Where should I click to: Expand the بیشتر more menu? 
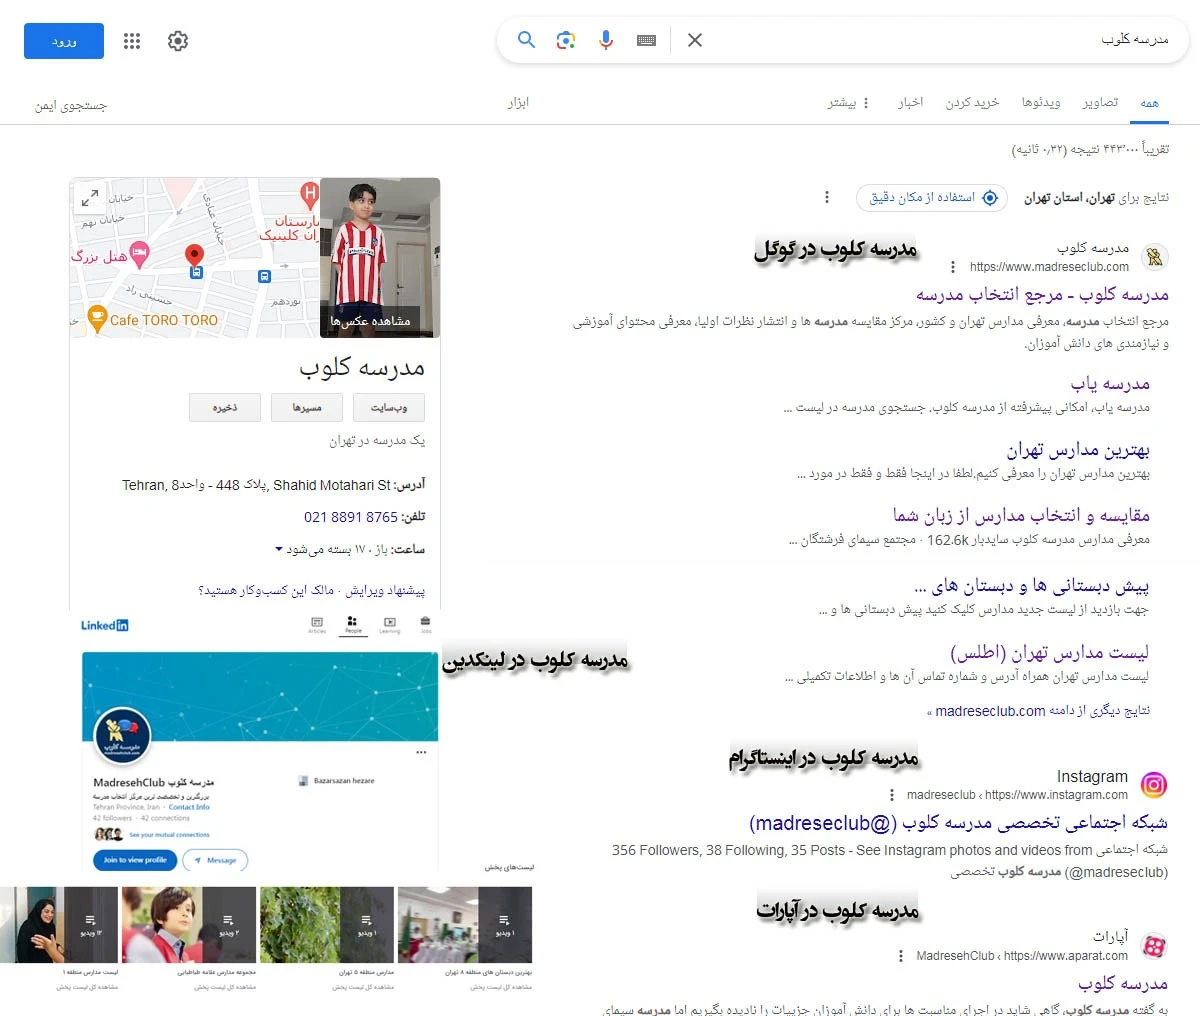848,103
